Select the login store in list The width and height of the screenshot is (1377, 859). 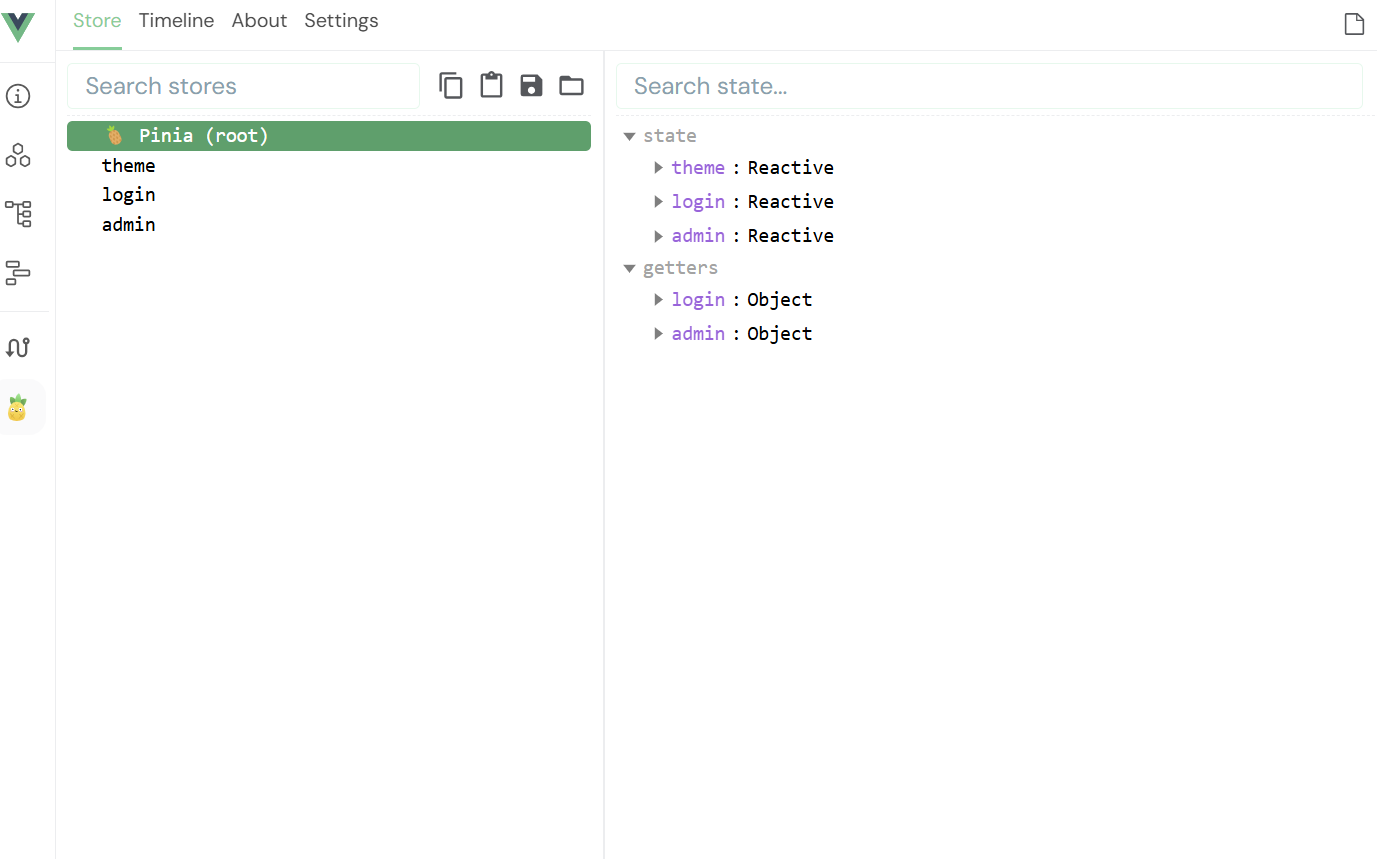coord(129,195)
